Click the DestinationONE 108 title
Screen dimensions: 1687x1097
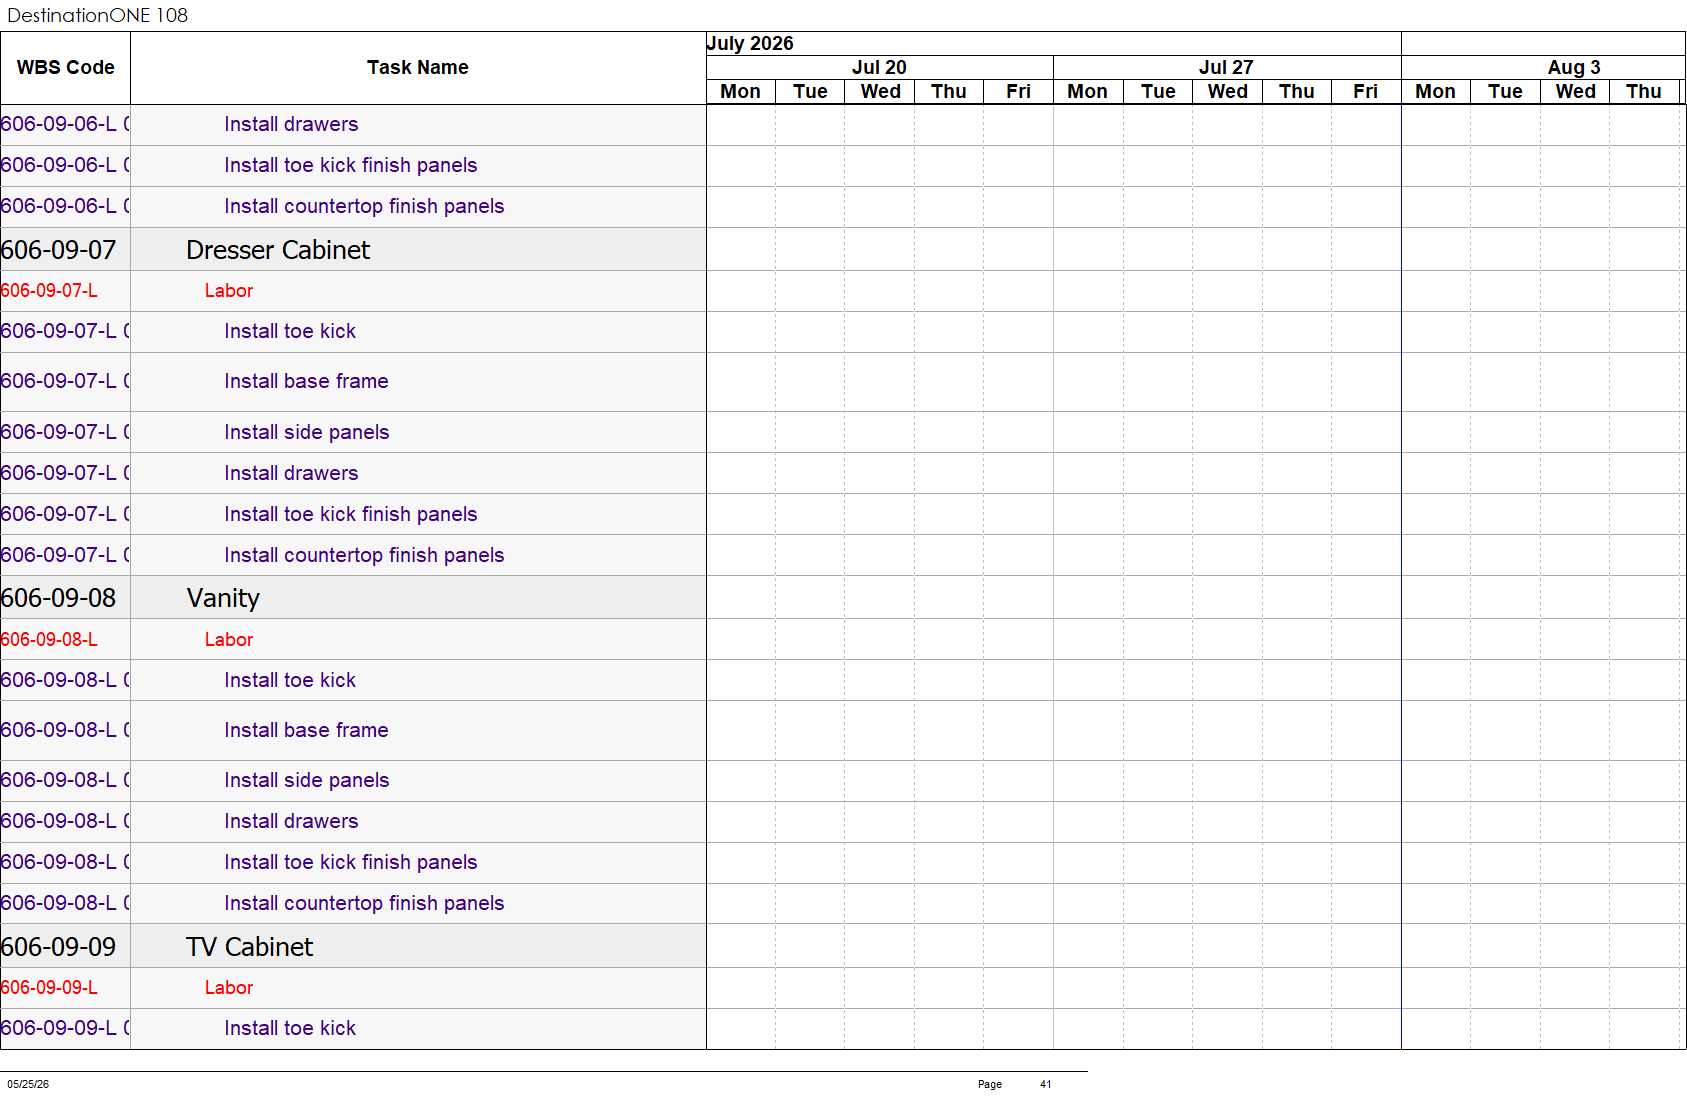coord(98,15)
